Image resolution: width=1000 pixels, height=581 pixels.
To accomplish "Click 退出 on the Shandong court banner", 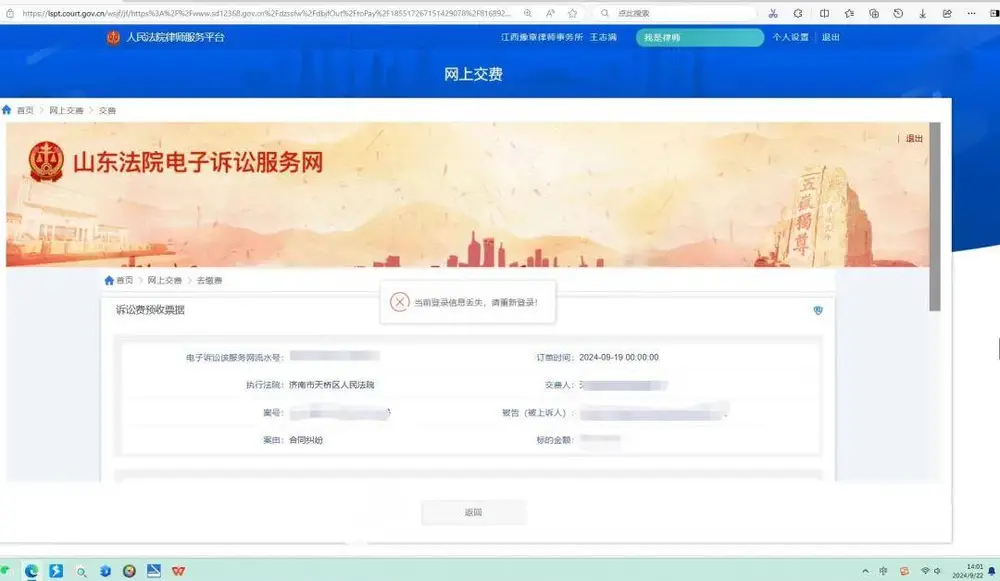I will point(914,138).
